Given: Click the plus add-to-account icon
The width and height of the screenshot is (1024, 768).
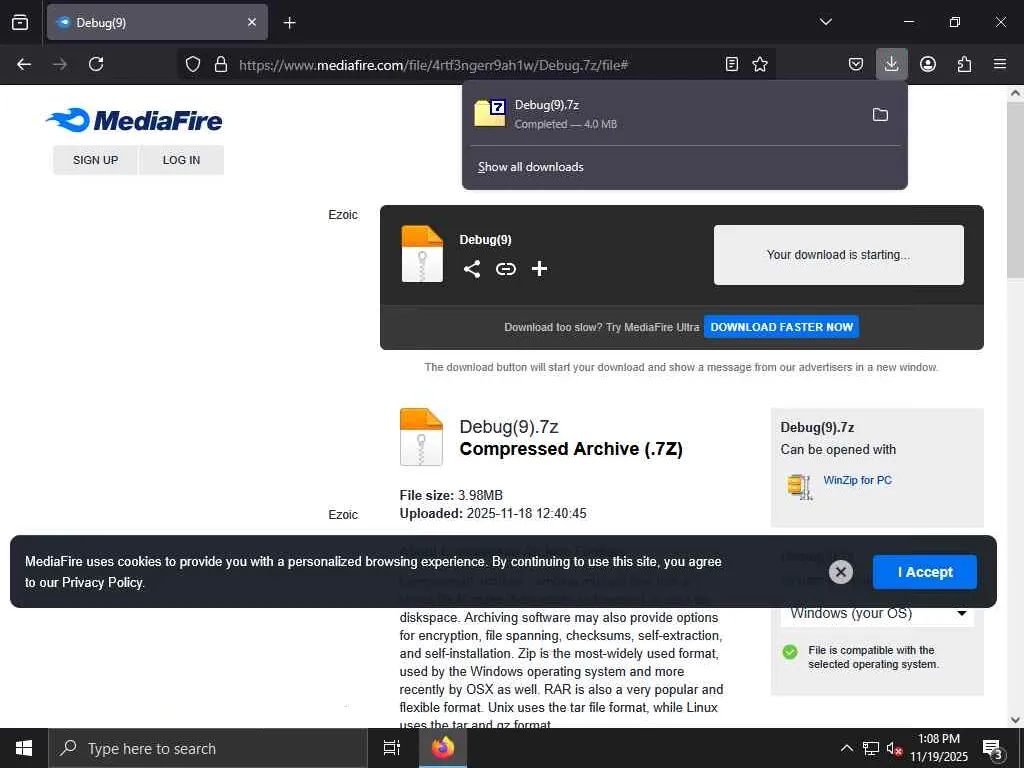Looking at the screenshot, I should 539,268.
